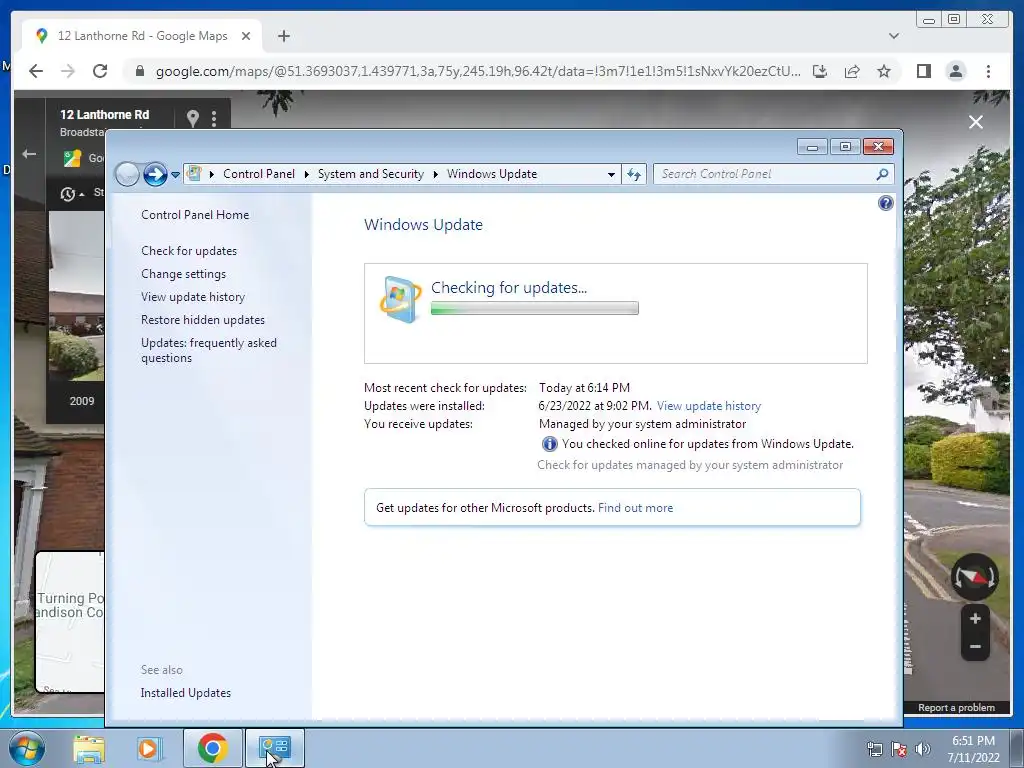This screenshot has width=1024, height=768.
Task: Click Chrome forward button
Action: pos(68,71)
